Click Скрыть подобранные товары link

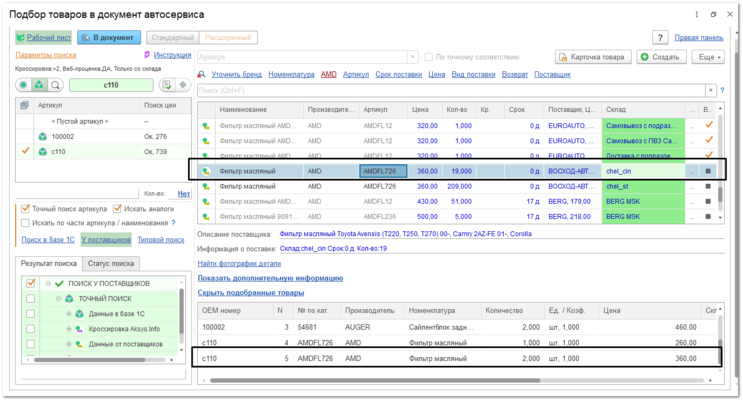click(x=251, y=293)
